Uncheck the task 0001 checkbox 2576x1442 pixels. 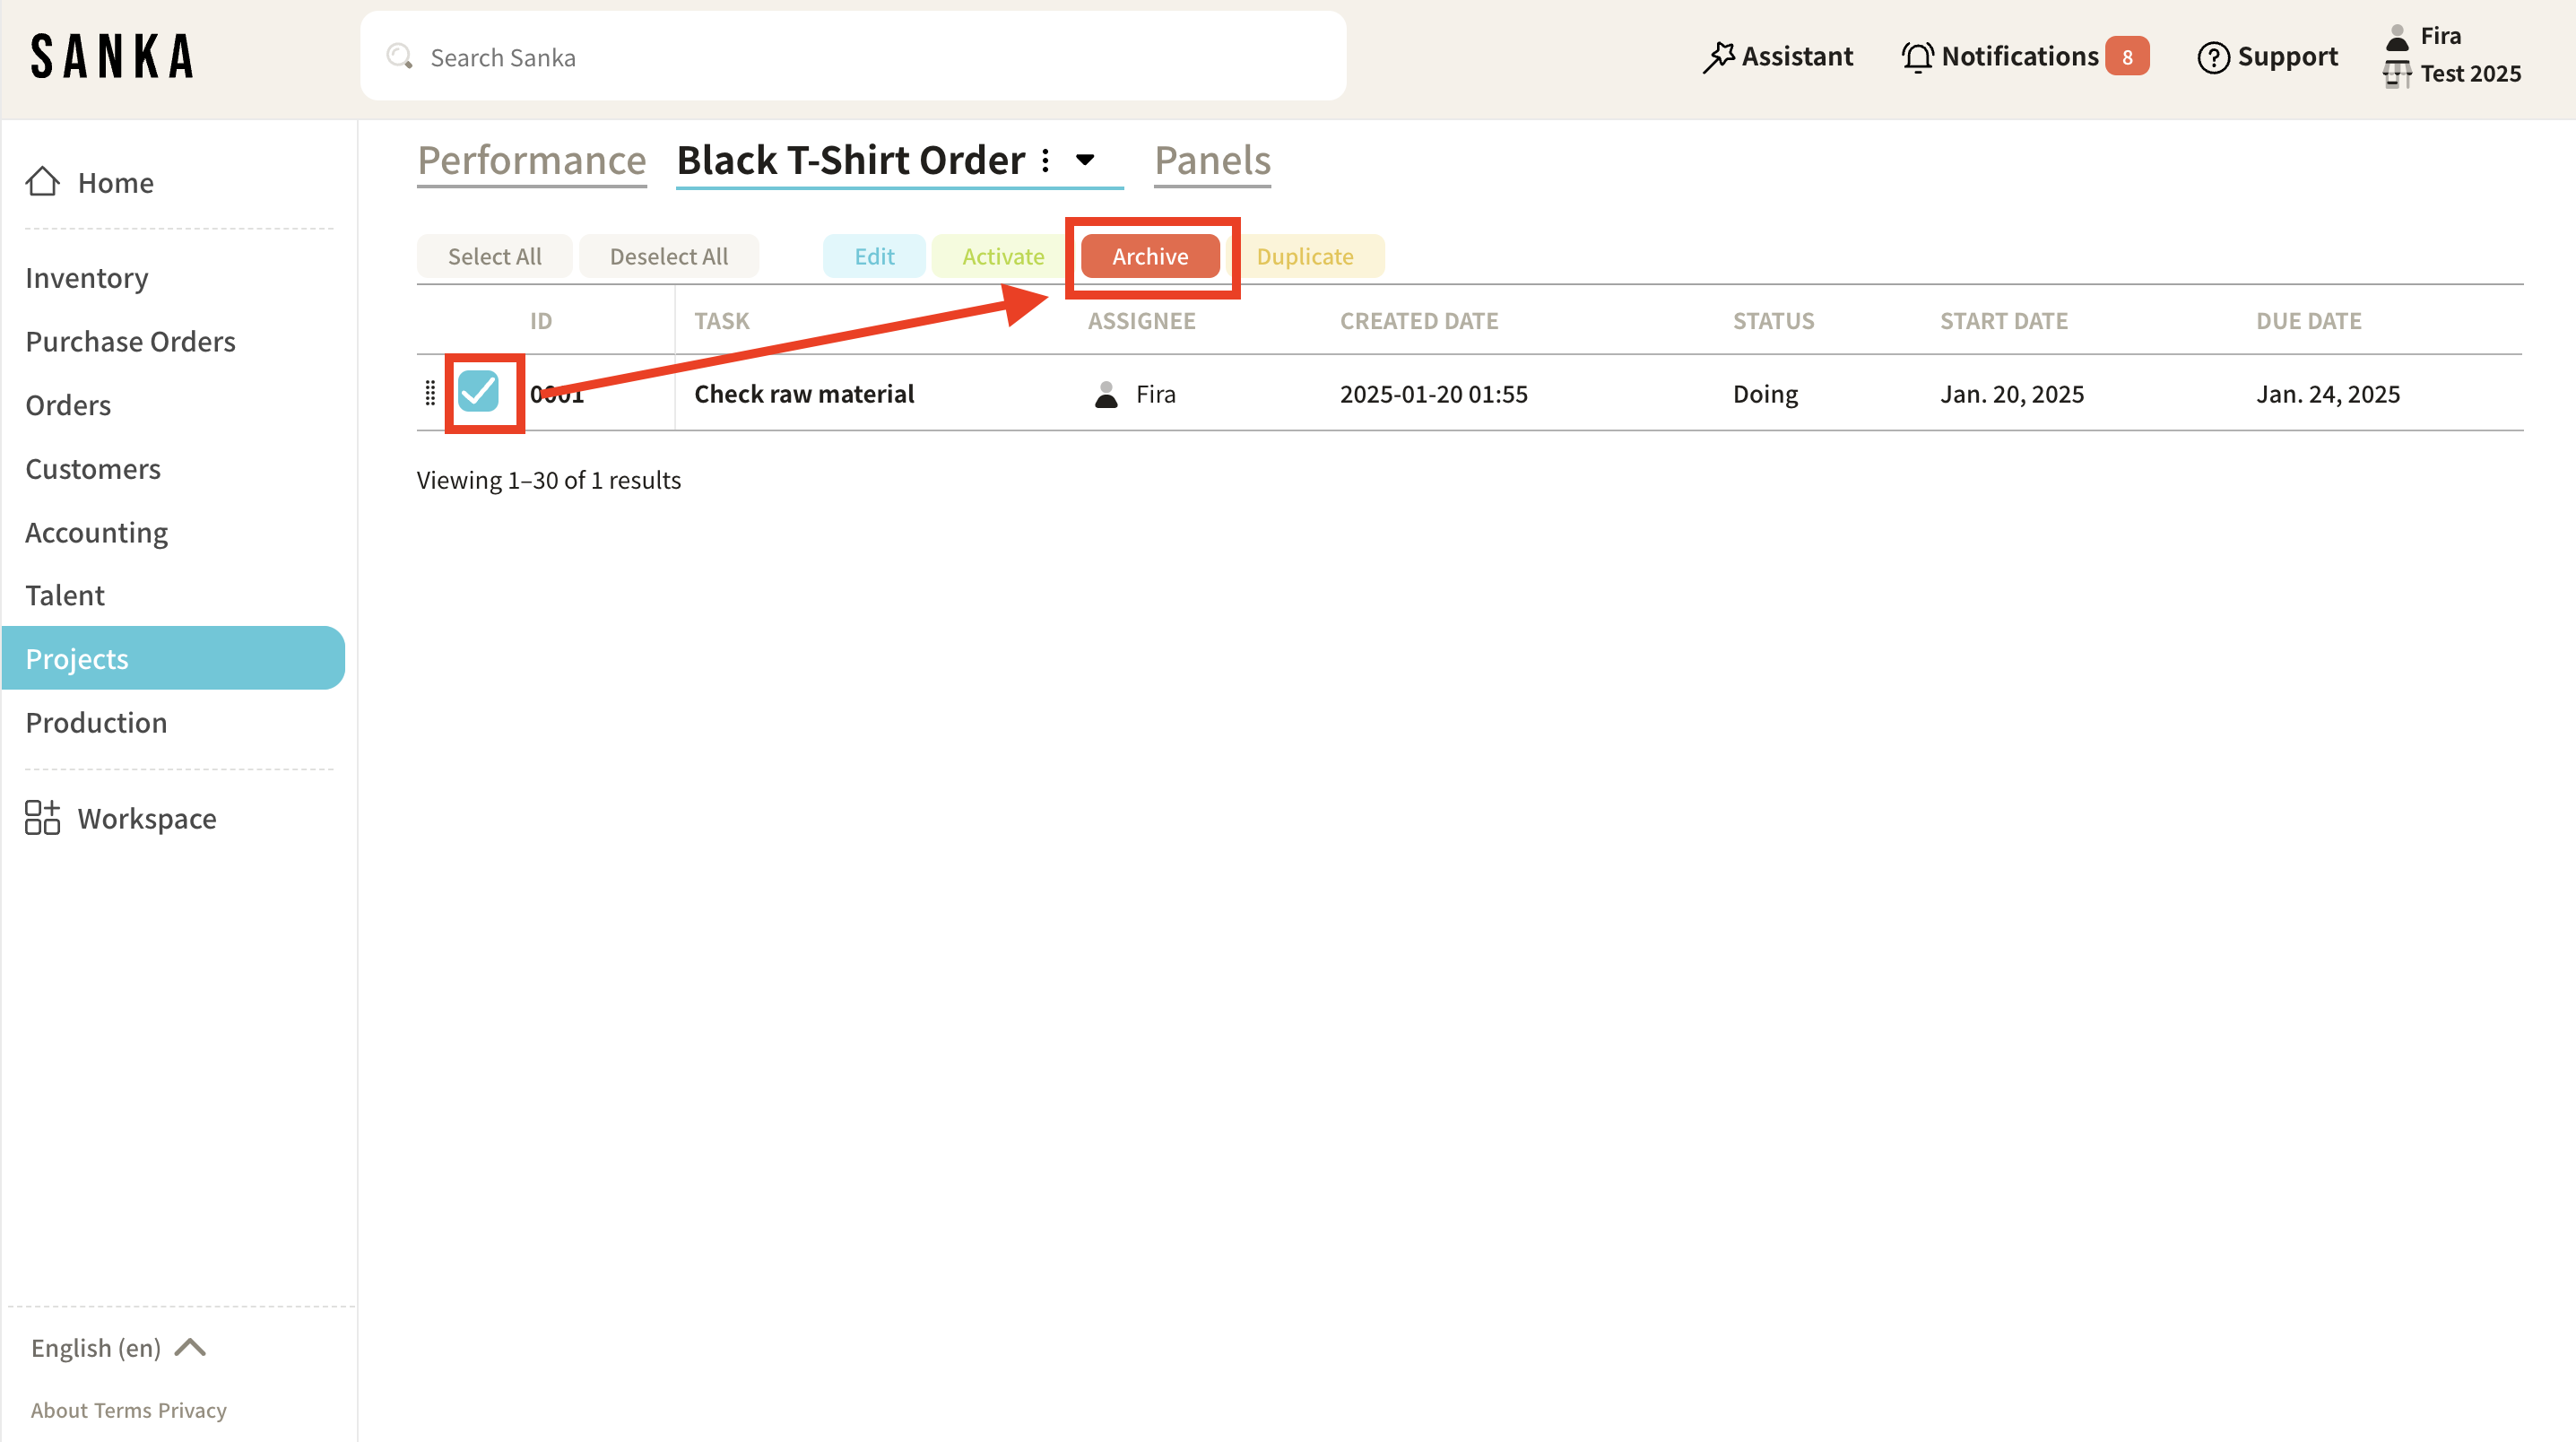(x=478, y=391)
